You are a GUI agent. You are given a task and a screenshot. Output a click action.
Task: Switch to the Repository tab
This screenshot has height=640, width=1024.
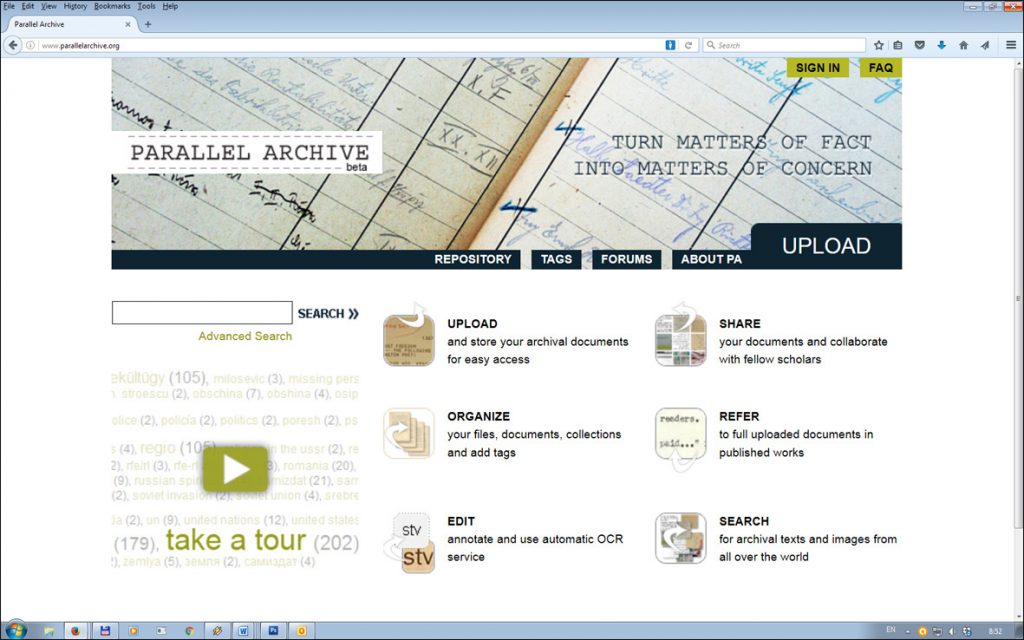[472, 259]
